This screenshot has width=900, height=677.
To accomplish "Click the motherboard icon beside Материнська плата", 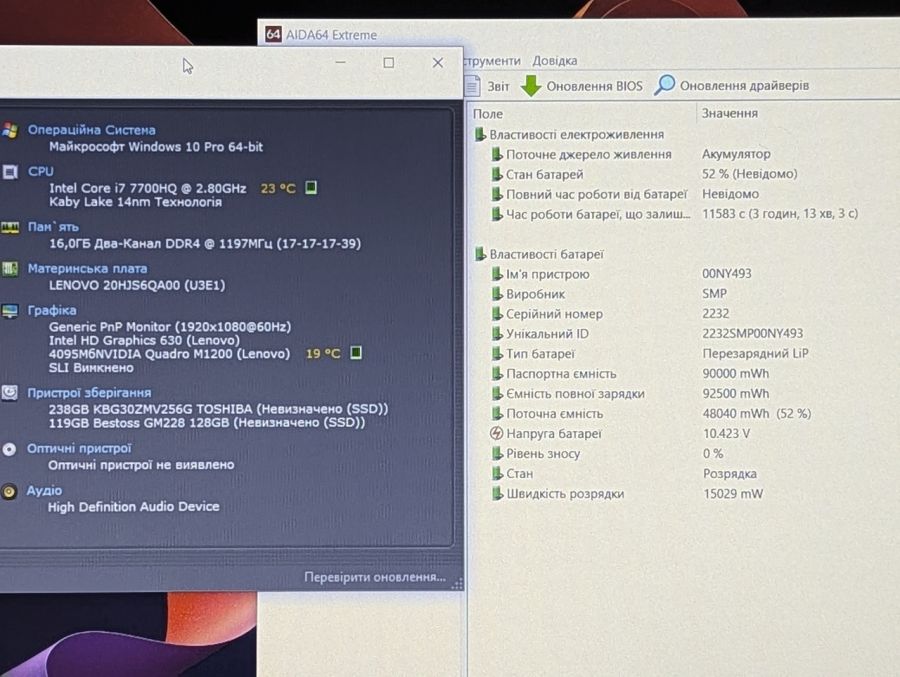I will point(9,269).
